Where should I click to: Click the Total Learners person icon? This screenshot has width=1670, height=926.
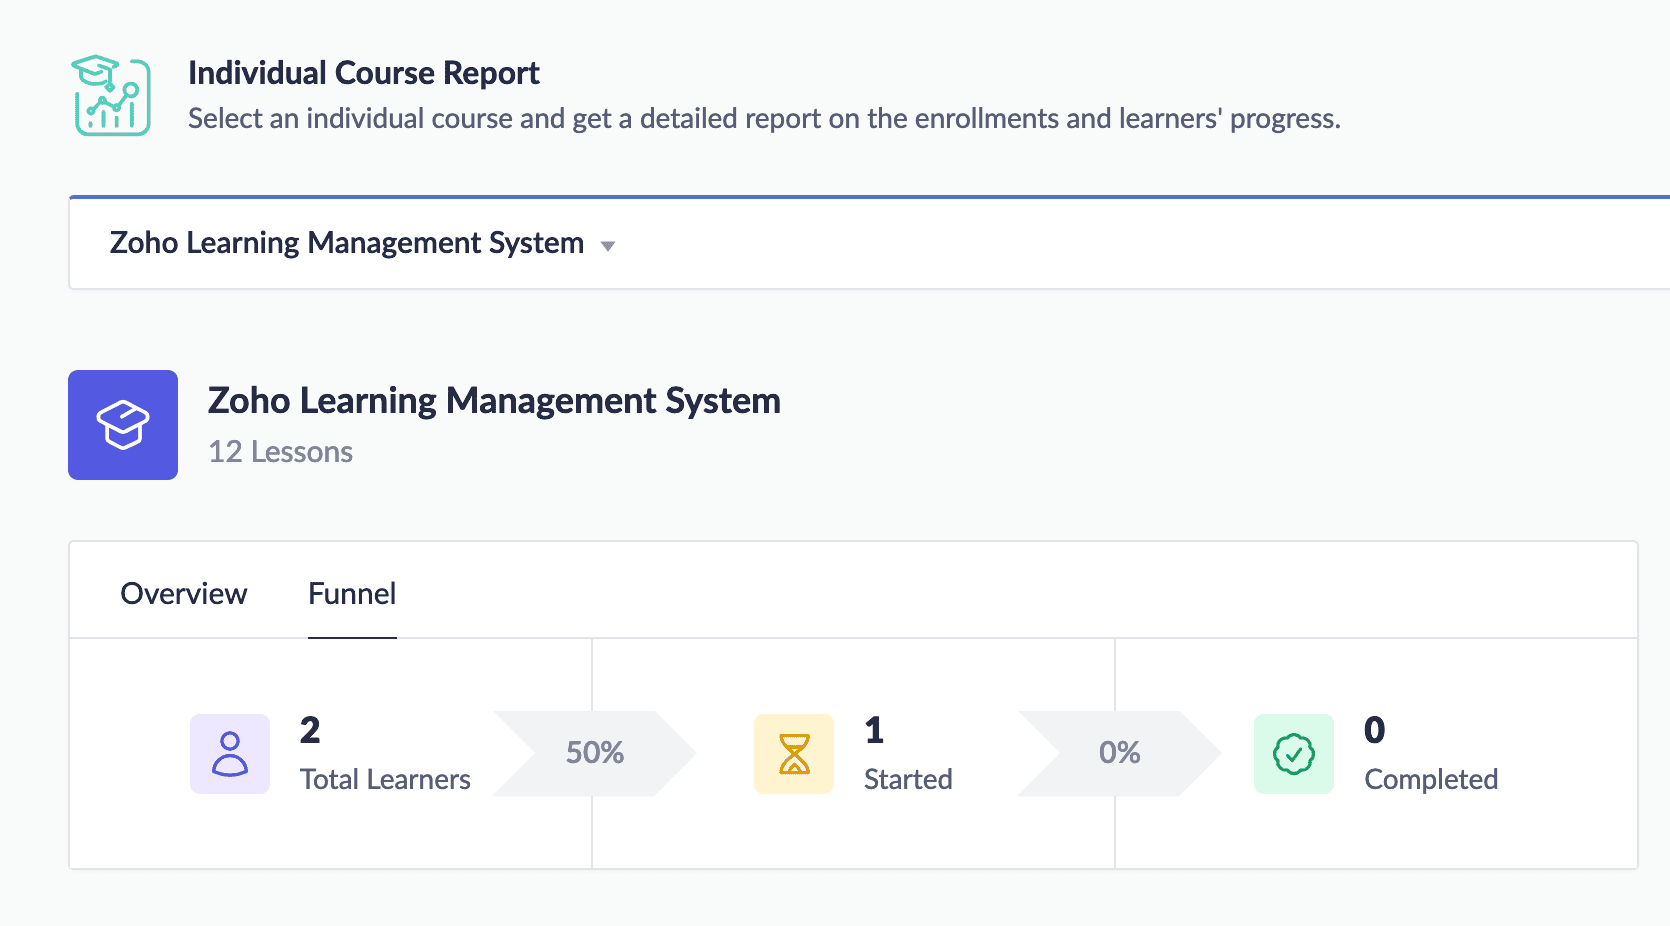[x=230, y=754]
